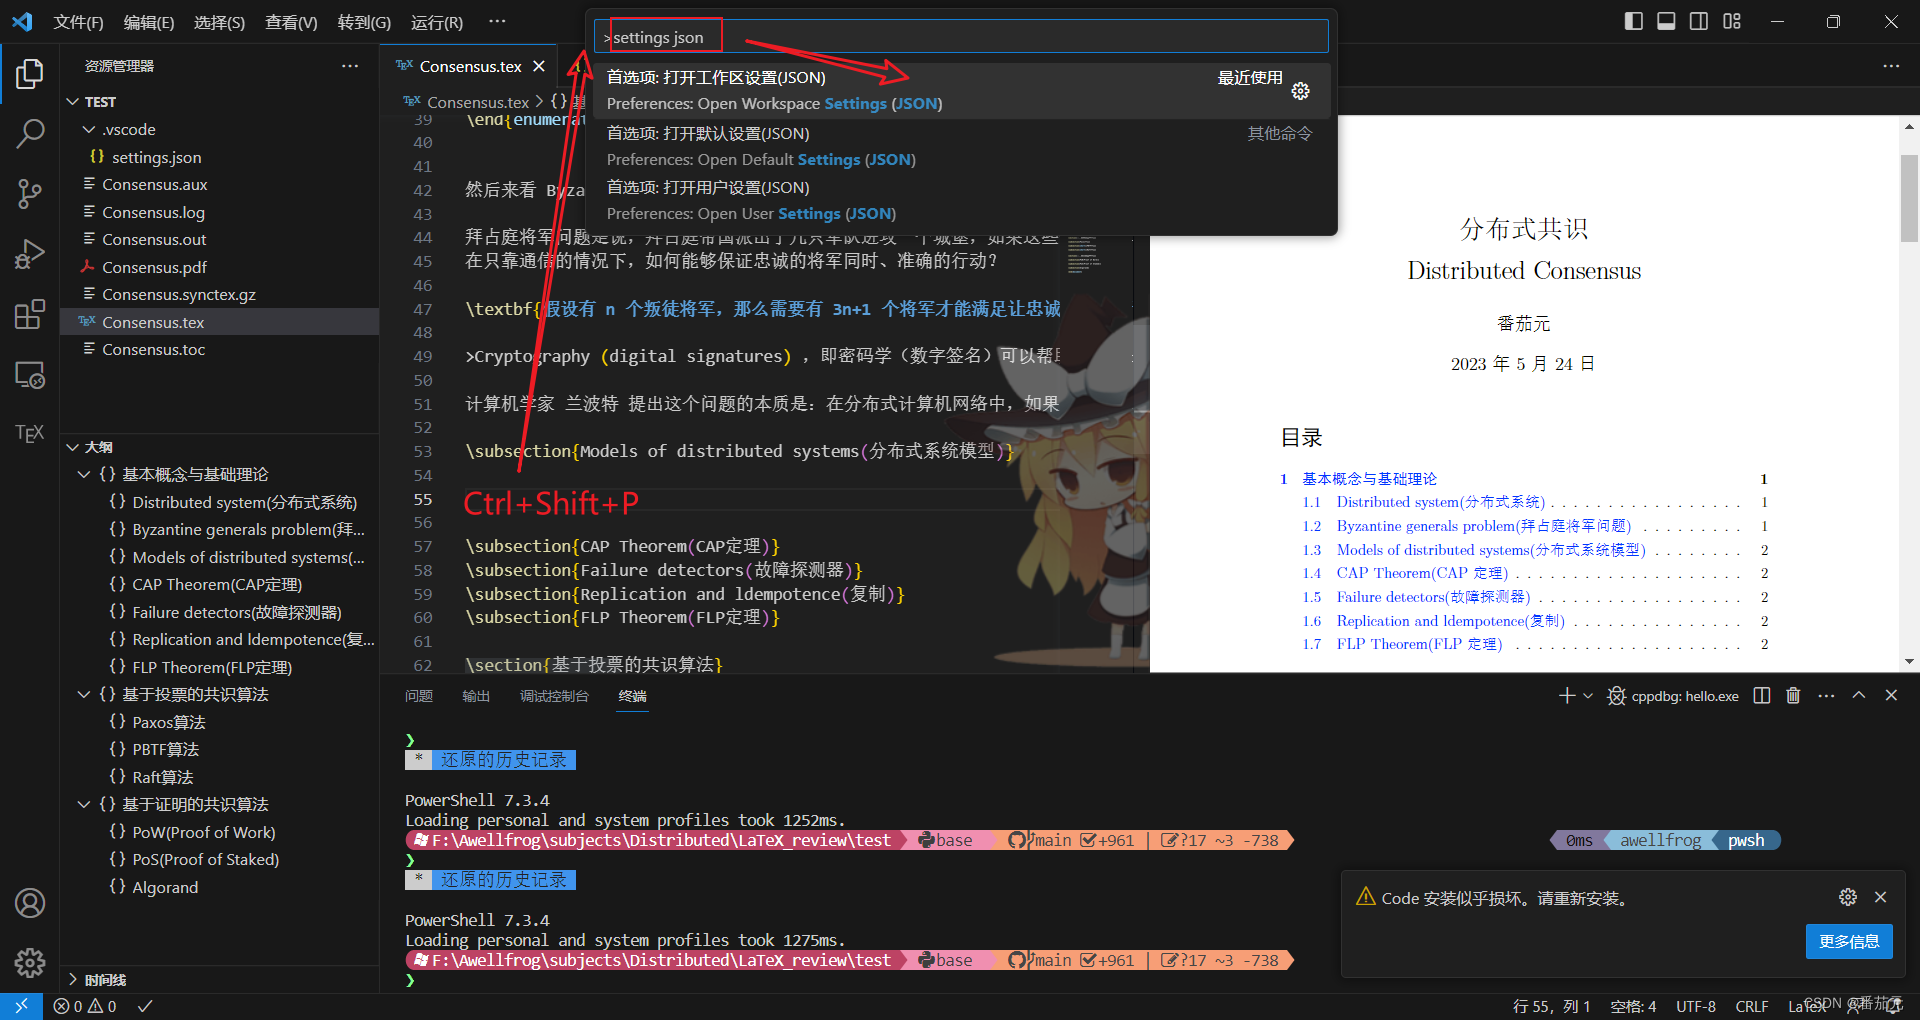Open Consensus.log file in explorer
Image resolution: width=1920 pixels, height=1020 pixels.
click(219, 212)
